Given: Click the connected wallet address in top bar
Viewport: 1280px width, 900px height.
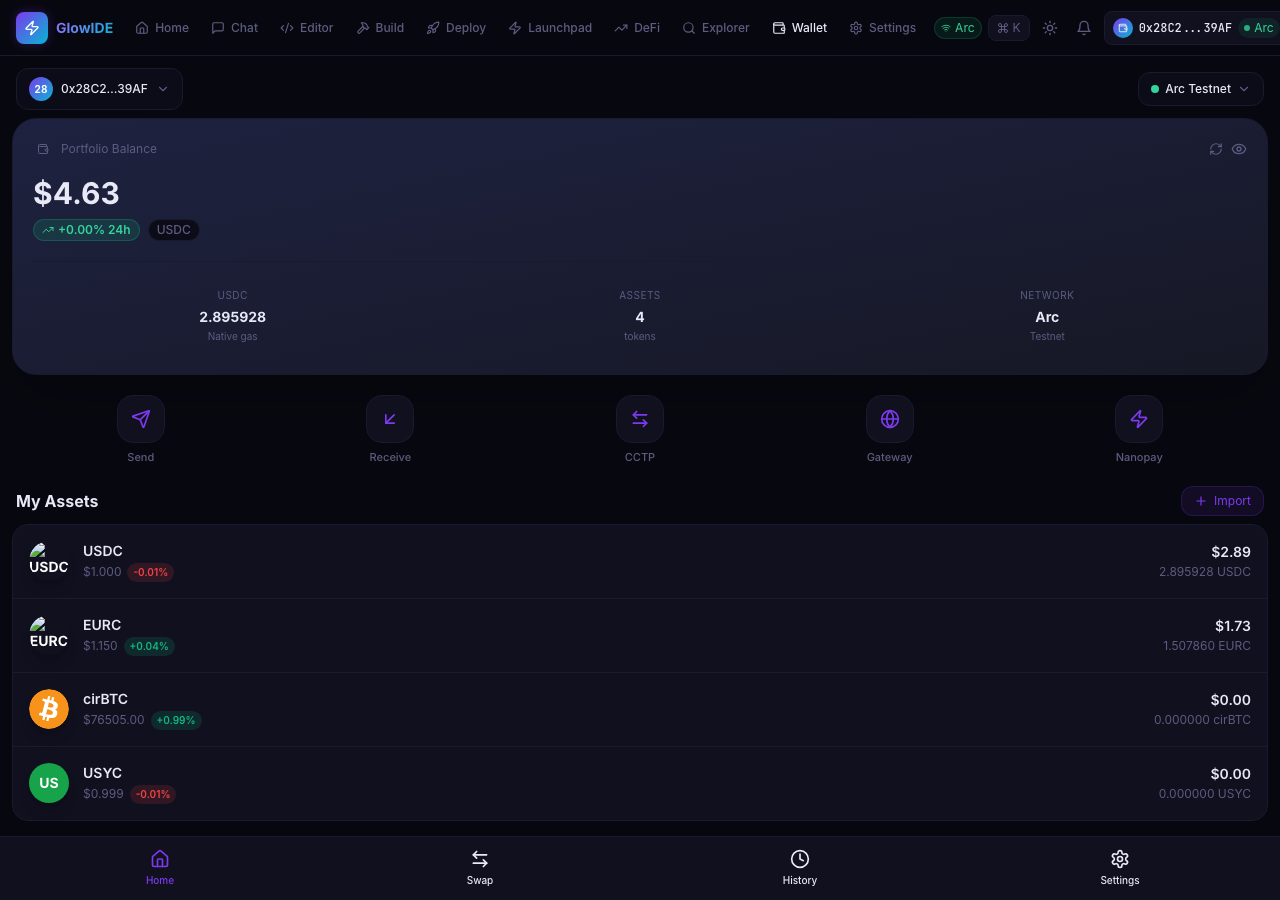Looking at the screenshot, I should coord(1185,28).
